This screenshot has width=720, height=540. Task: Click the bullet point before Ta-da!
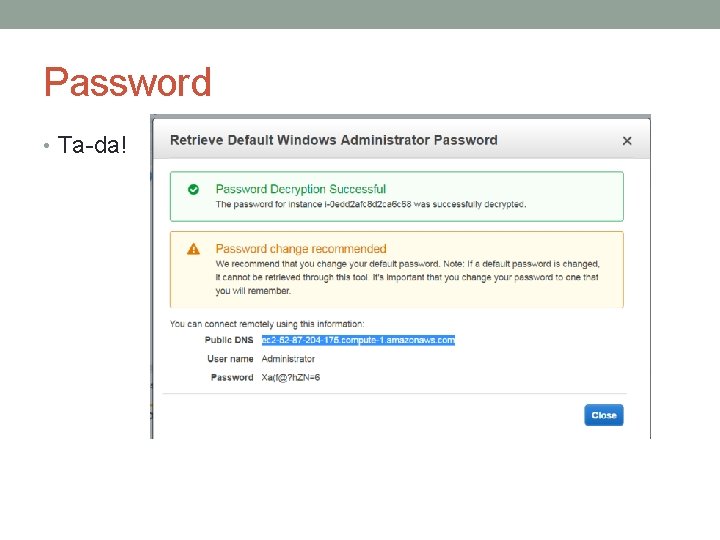pos(46,146)
